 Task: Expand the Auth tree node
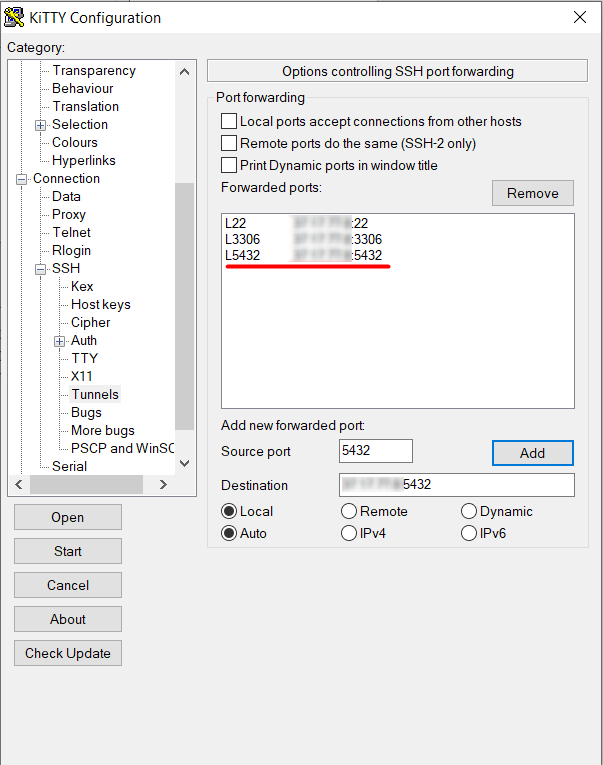click(x=60, y=342)
